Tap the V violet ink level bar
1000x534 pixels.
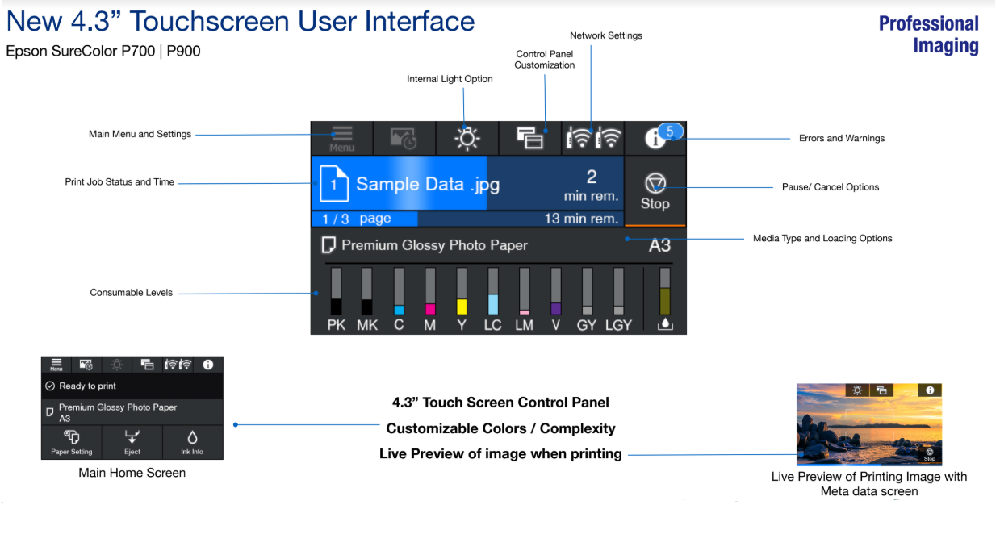coord(555,291)
